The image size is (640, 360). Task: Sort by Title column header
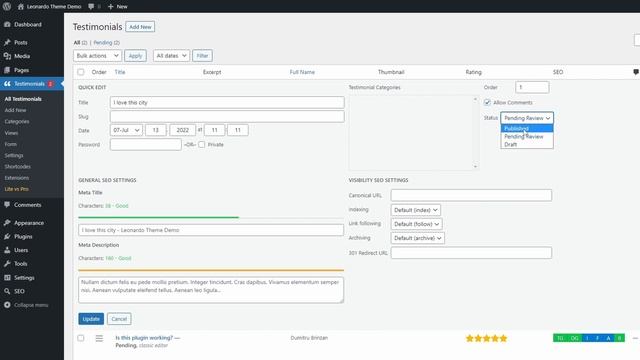pyautogui.click(x=120, y=72)
